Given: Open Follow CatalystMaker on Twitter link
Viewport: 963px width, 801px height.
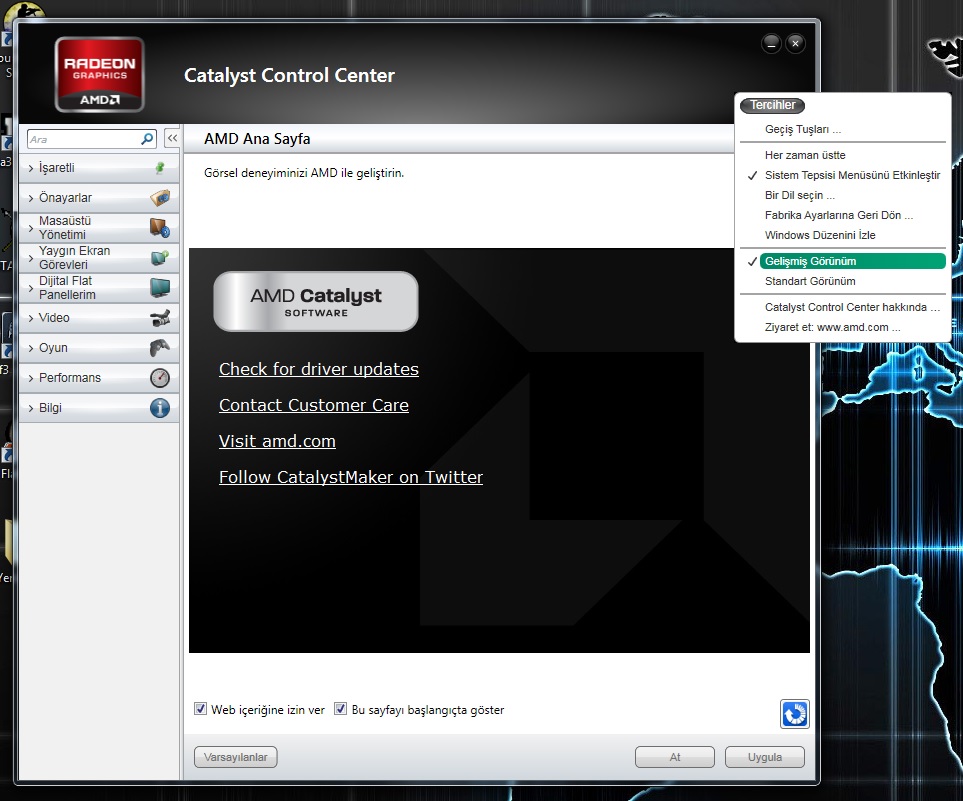Looking at the screenshot, I should 351,477.
